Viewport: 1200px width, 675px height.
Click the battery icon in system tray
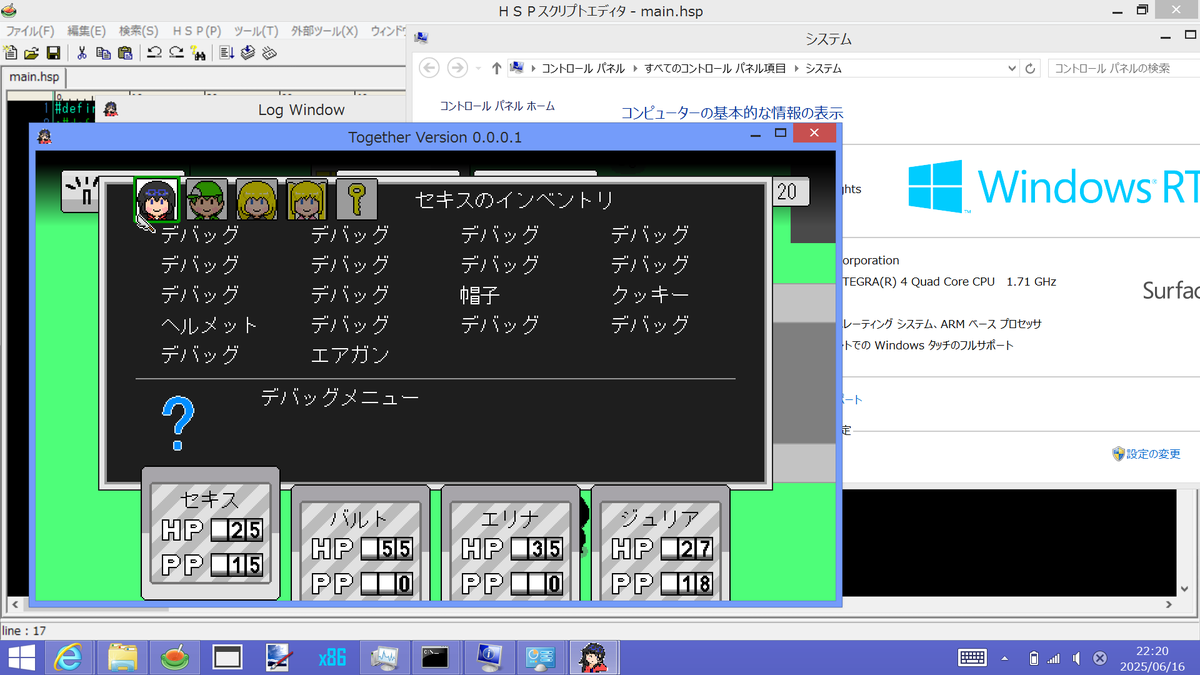1033,658
